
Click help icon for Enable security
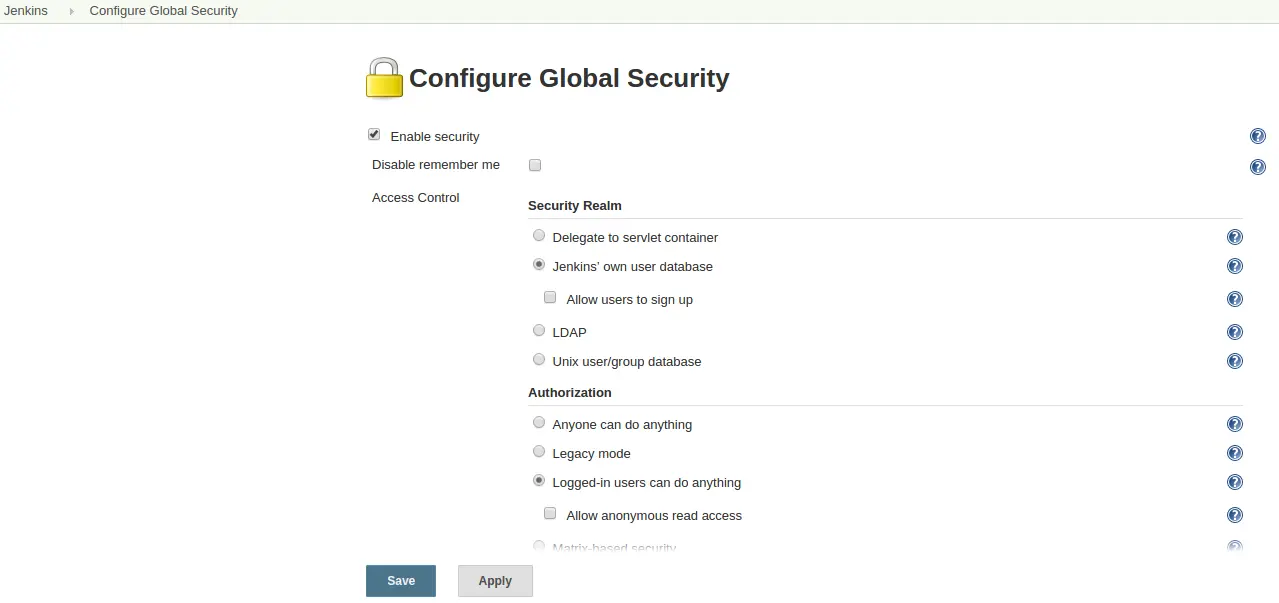click(x=1257, y=137)
